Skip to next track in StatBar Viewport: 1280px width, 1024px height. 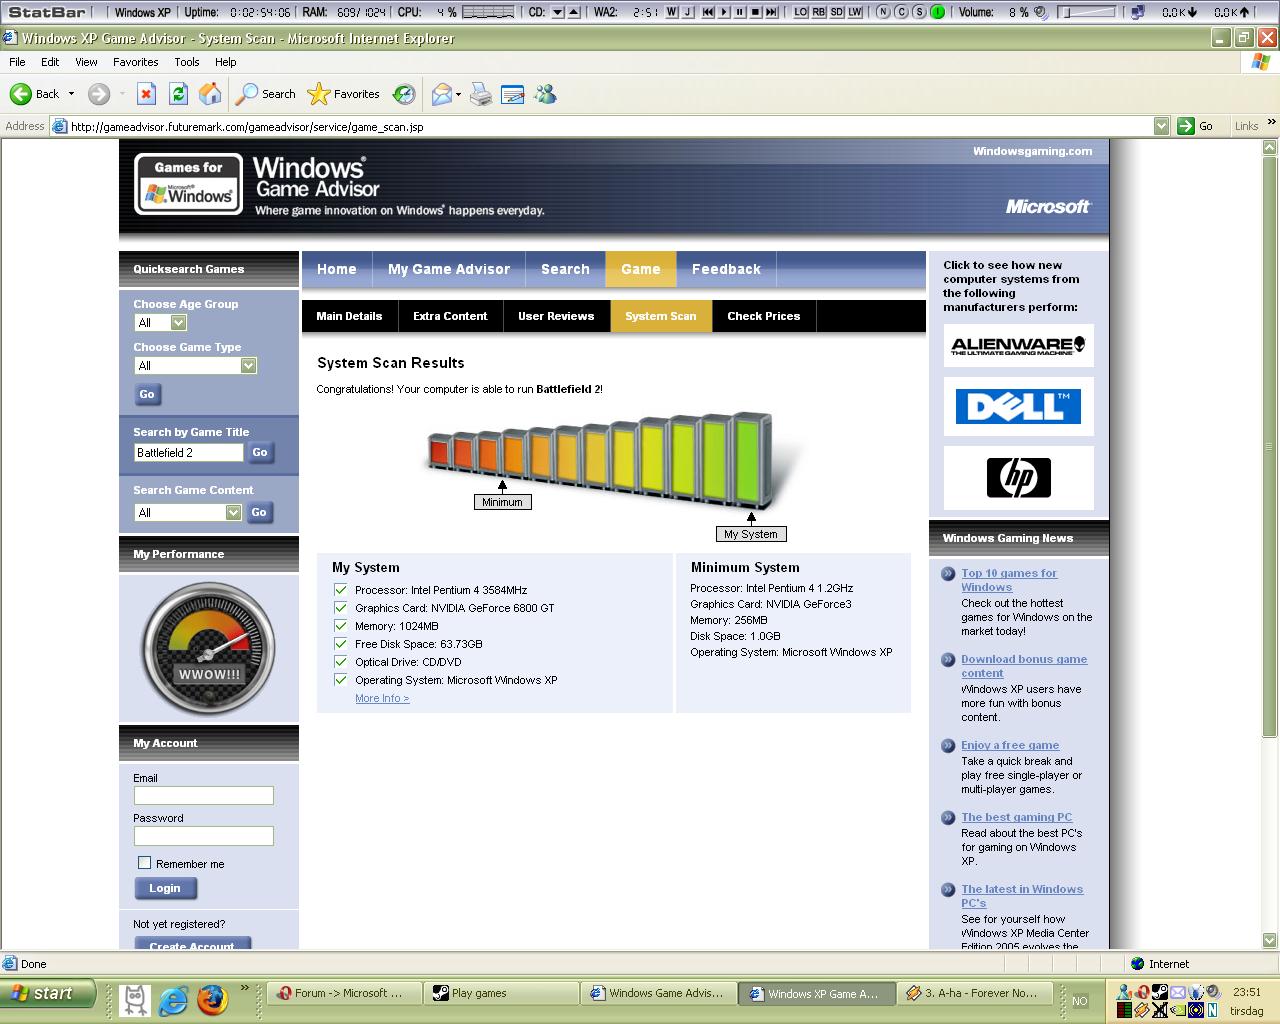pyautogui.click(x=772, y=12)
